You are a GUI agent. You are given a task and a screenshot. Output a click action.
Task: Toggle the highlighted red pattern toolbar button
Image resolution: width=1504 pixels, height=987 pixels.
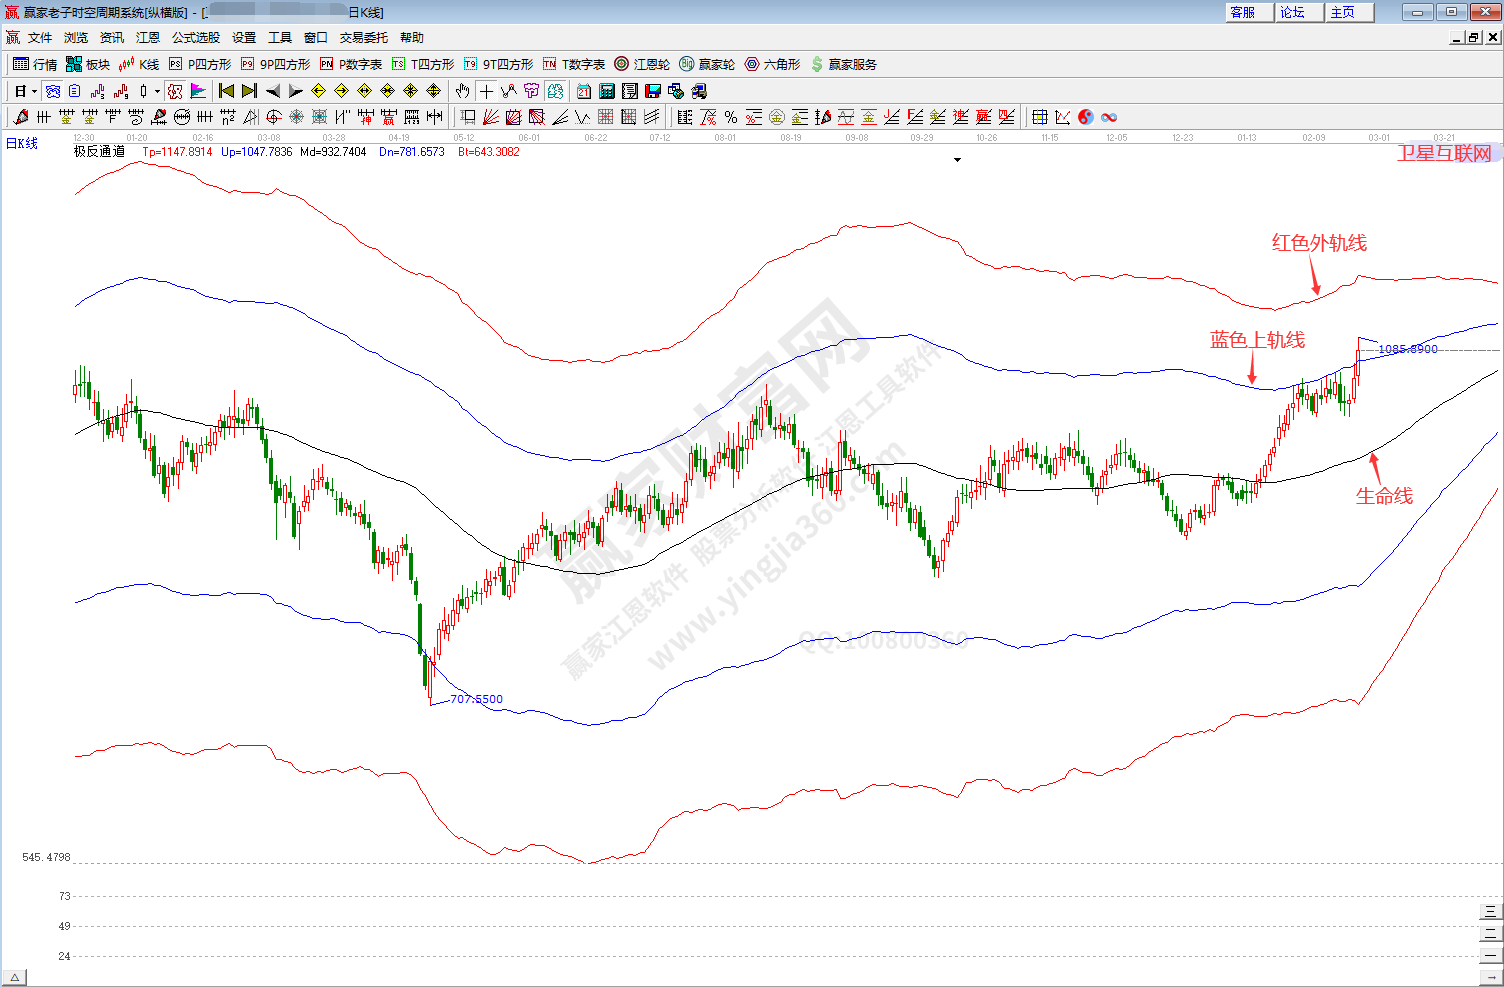click(x=175, y=91)
